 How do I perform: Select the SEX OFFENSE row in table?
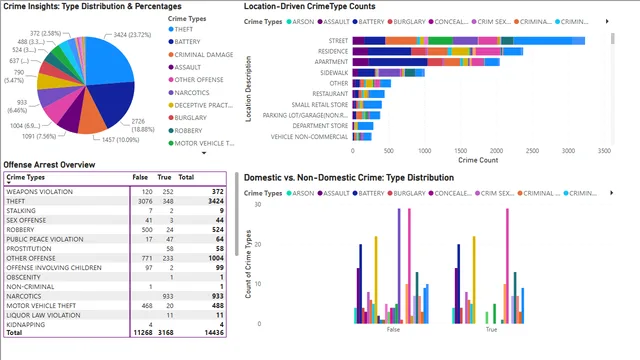click(115, 220)
